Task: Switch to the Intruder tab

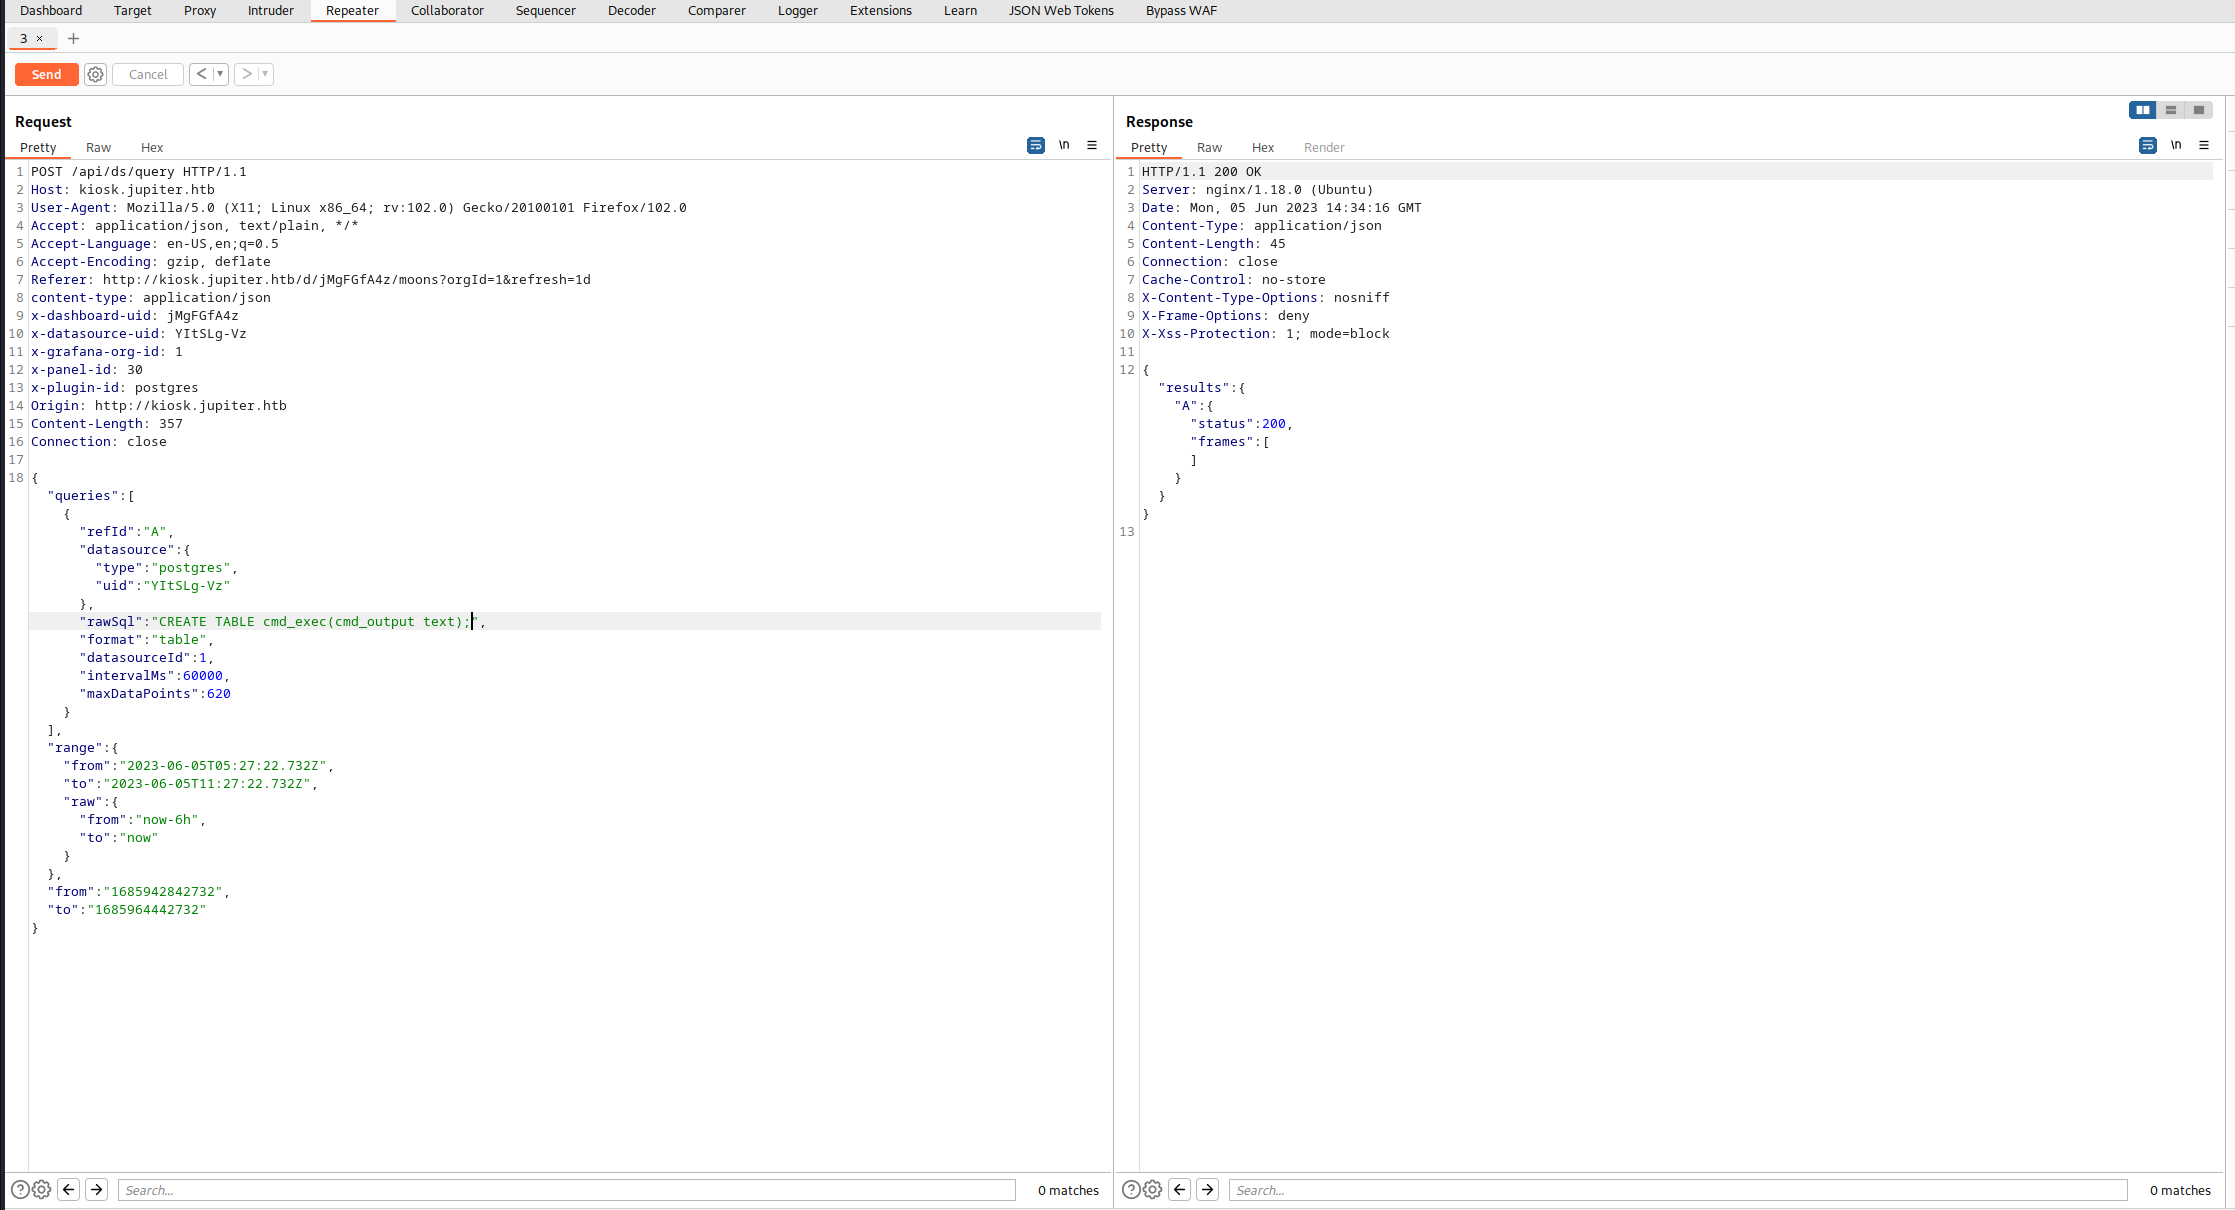Action: pos(270,11)
